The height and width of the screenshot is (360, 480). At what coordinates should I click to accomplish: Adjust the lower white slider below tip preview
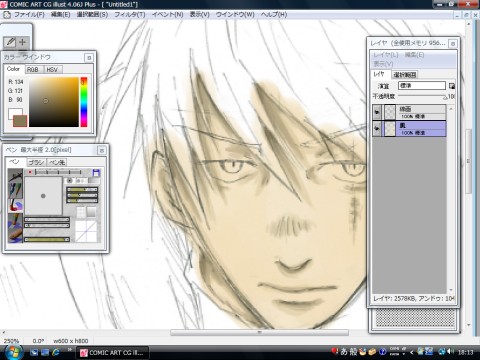47,225
